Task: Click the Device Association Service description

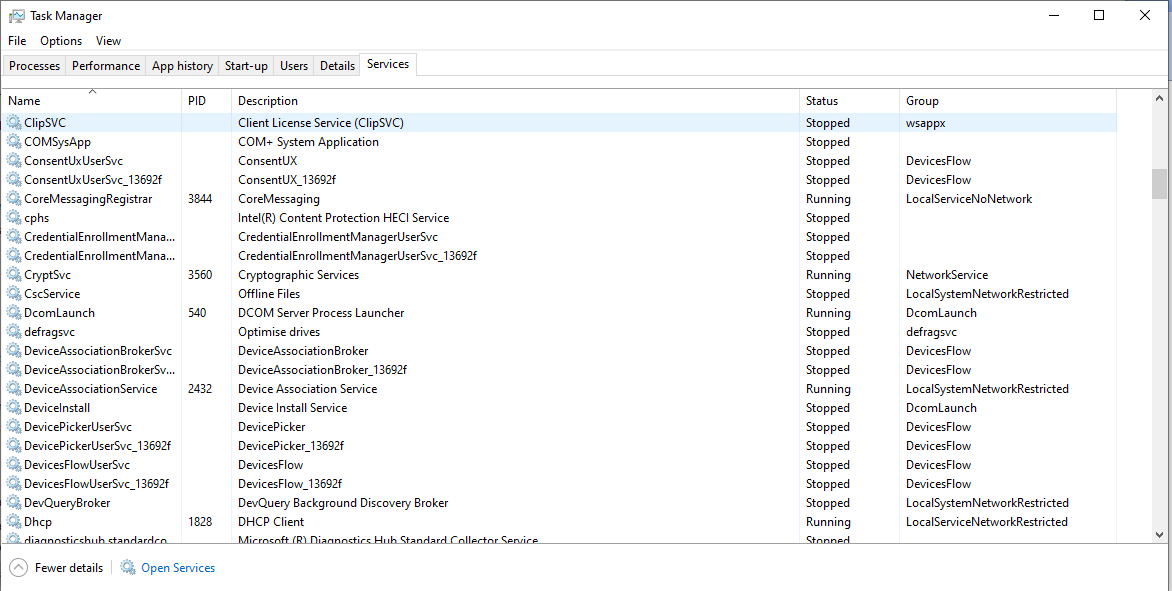Action: coord(307,389)
